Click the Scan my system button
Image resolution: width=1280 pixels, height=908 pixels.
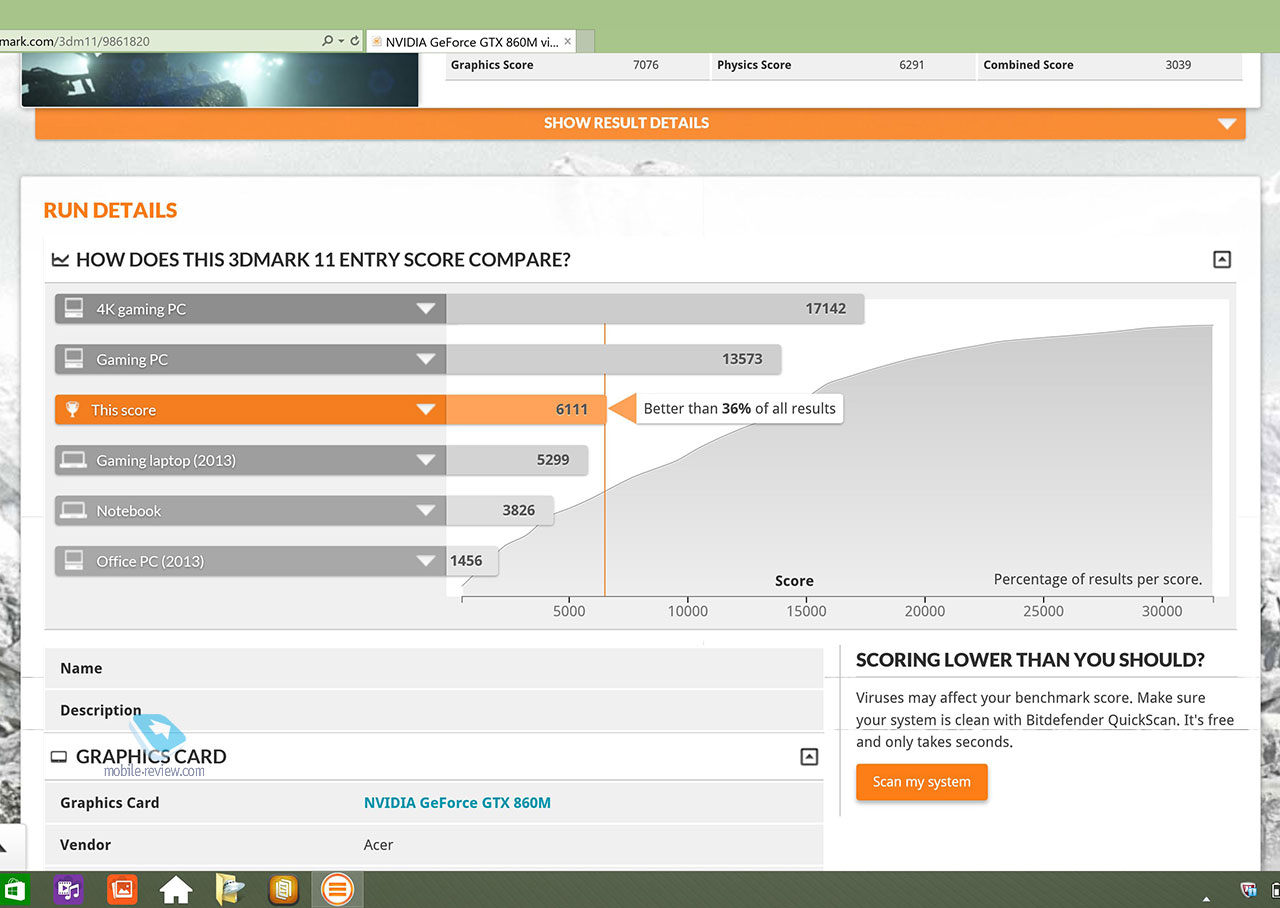922,782
